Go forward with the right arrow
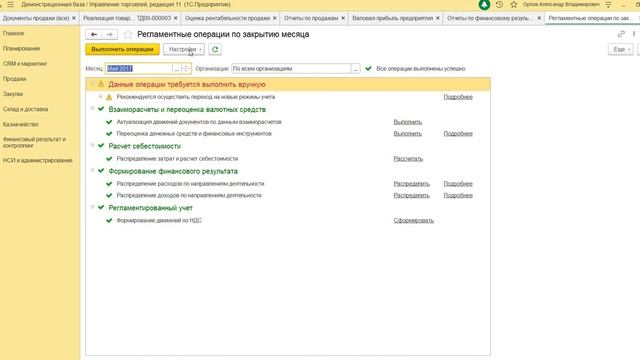640x360 pixels. pyautogui.click(x=109, y=35)
